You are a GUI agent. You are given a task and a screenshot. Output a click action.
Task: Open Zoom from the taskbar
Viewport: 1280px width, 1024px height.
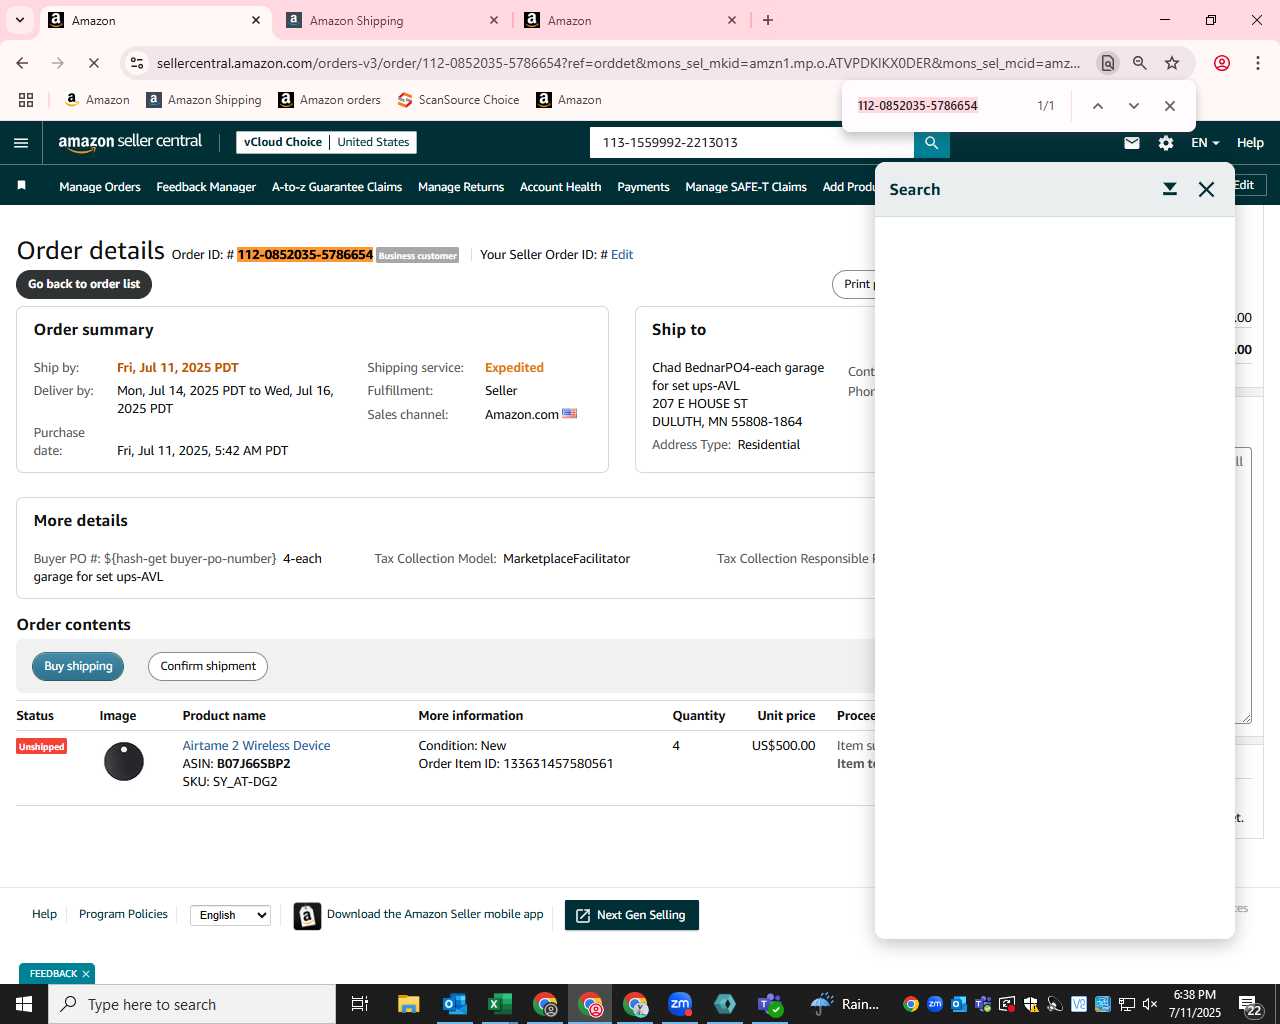[x=680, y=1004]
